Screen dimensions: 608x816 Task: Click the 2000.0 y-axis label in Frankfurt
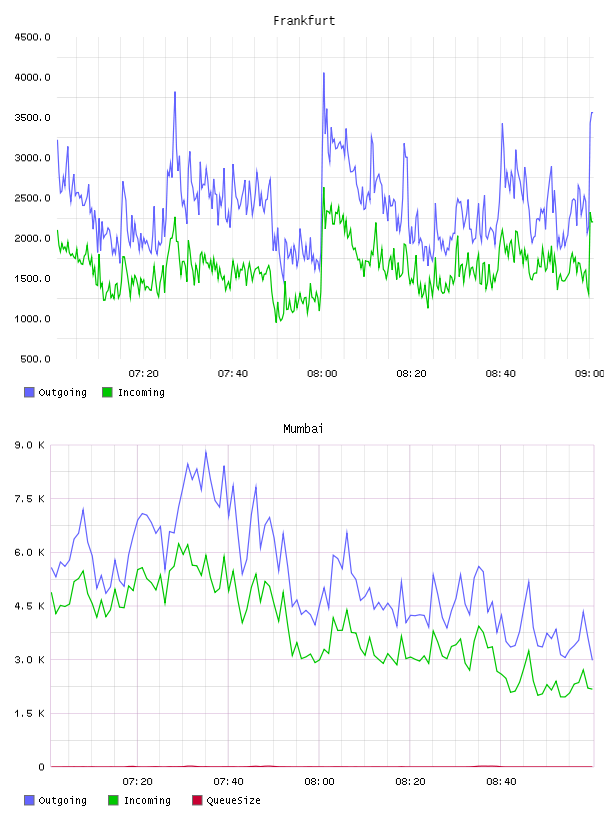(x=32, y=238)
